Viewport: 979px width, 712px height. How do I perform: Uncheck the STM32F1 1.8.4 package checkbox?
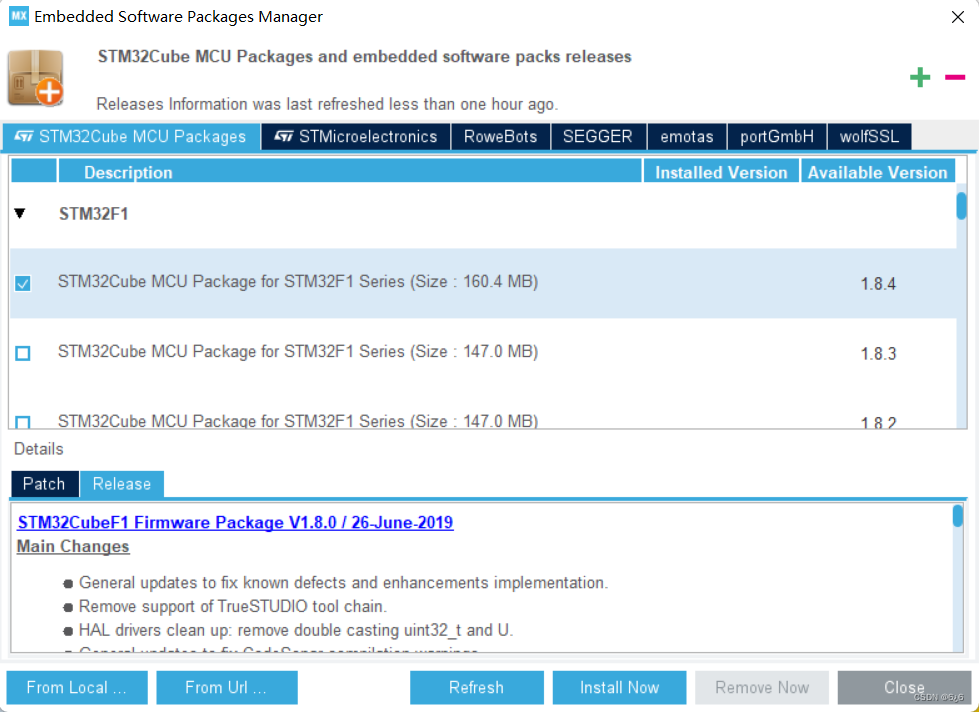(x=23, y=284)
